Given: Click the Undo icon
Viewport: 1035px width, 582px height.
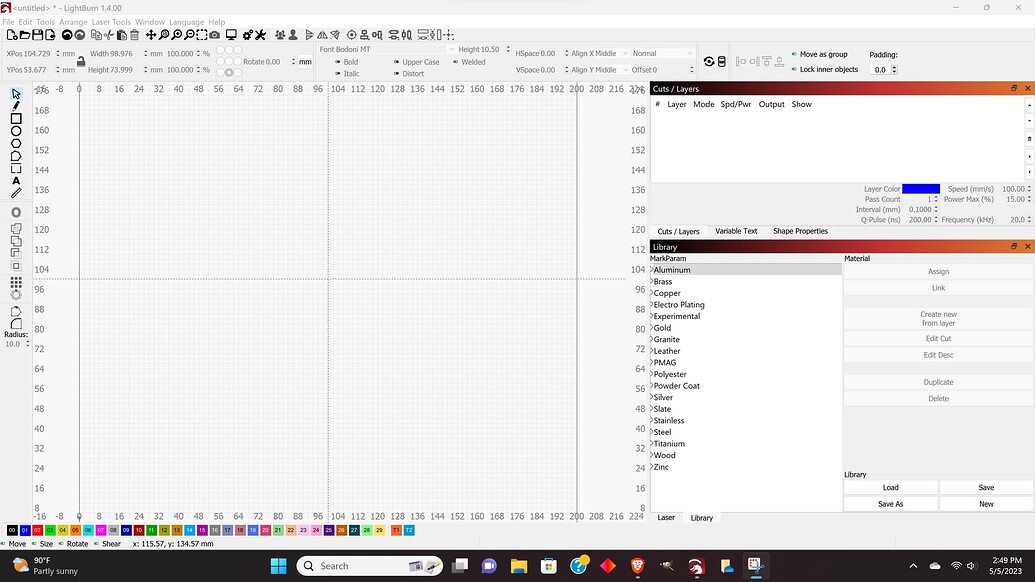Looking at the screenshot, I should pyautogui.click(x=67, y=35).
